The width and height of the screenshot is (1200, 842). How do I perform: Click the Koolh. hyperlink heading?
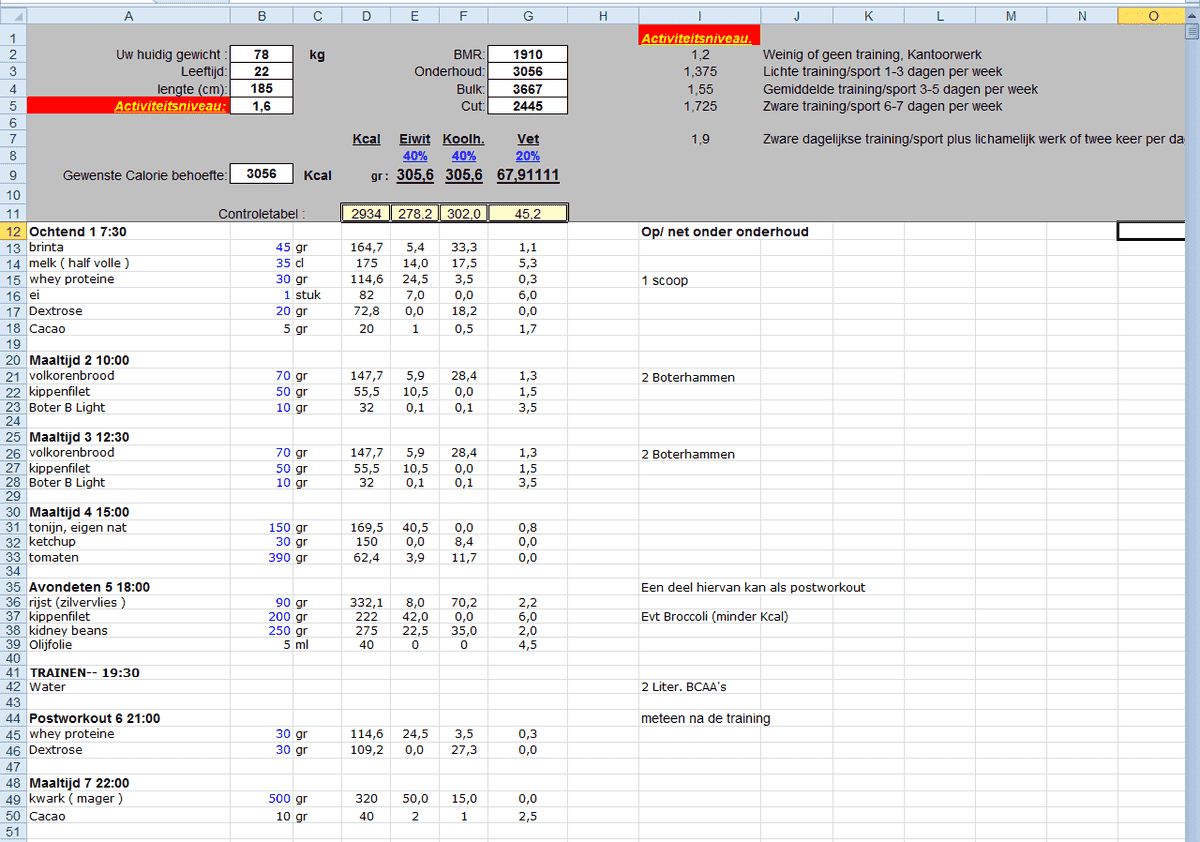pyautogui.click(x=463, y=139)
